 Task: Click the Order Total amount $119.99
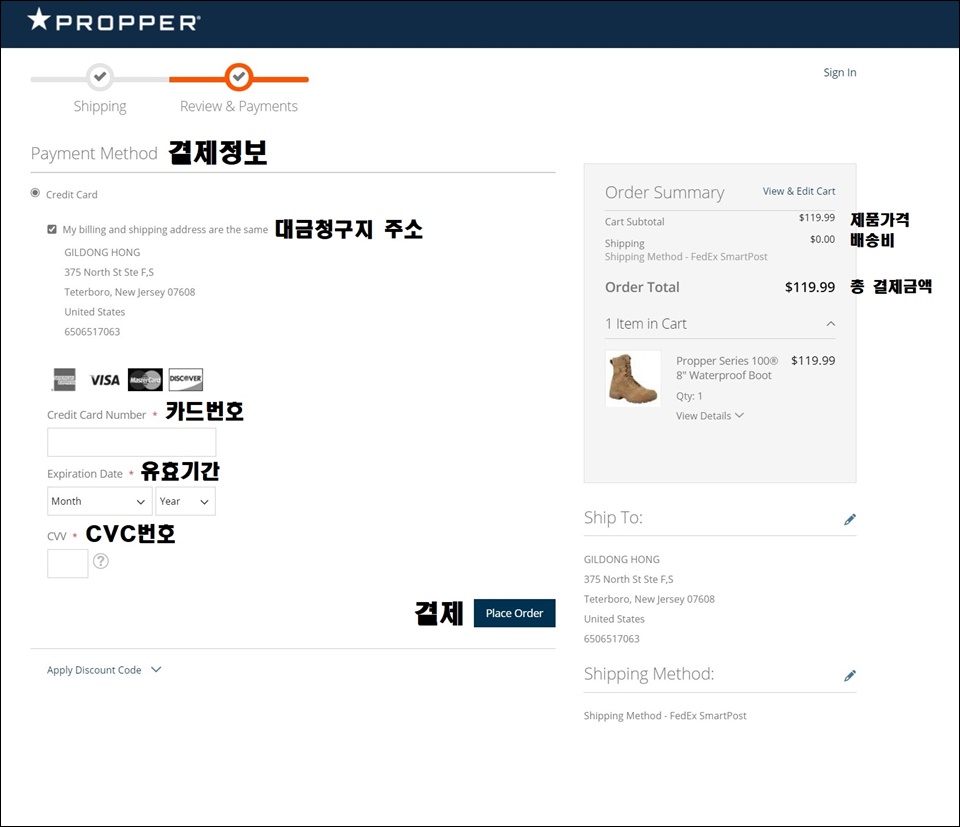(809, 287)
